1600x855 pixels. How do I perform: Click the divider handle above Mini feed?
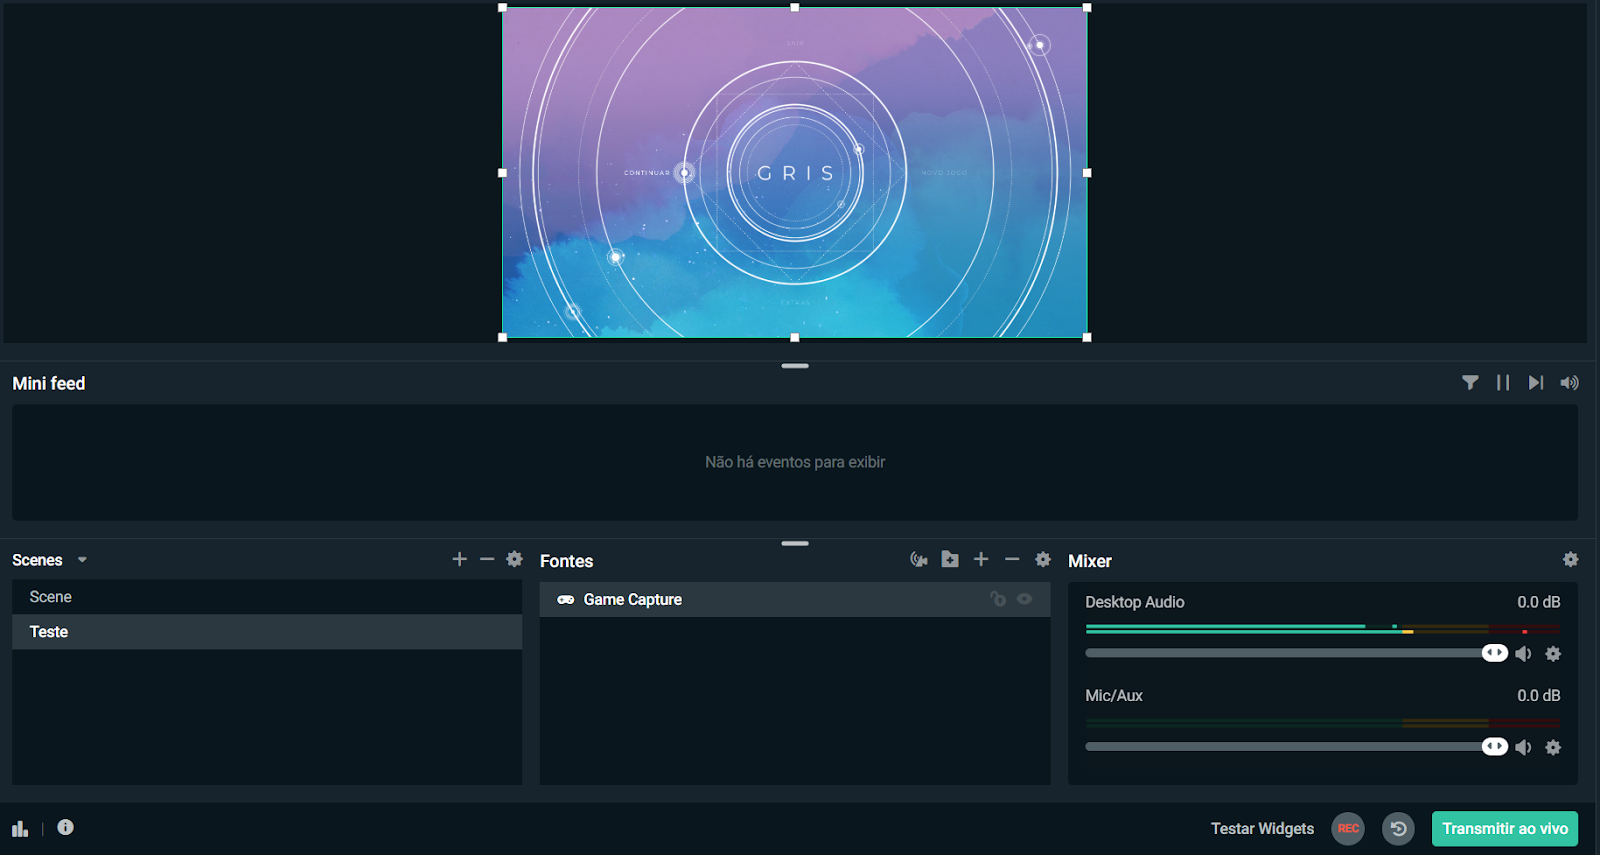pos(795,366)
